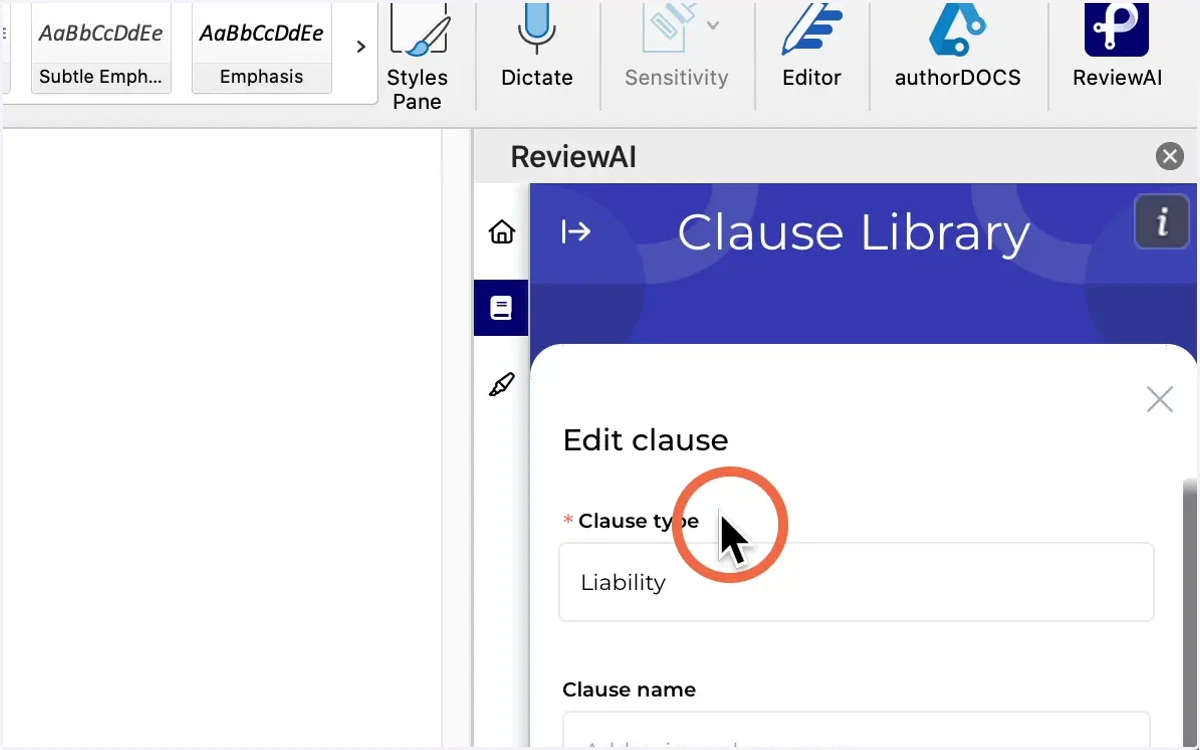Close the ReviewAI task pane
This screenshot has height=750, width=1200.
(1169, 156)
